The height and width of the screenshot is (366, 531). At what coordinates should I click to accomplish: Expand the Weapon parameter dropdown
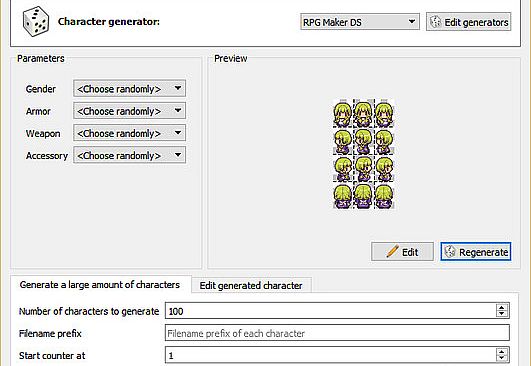click(x=129, y=133)
